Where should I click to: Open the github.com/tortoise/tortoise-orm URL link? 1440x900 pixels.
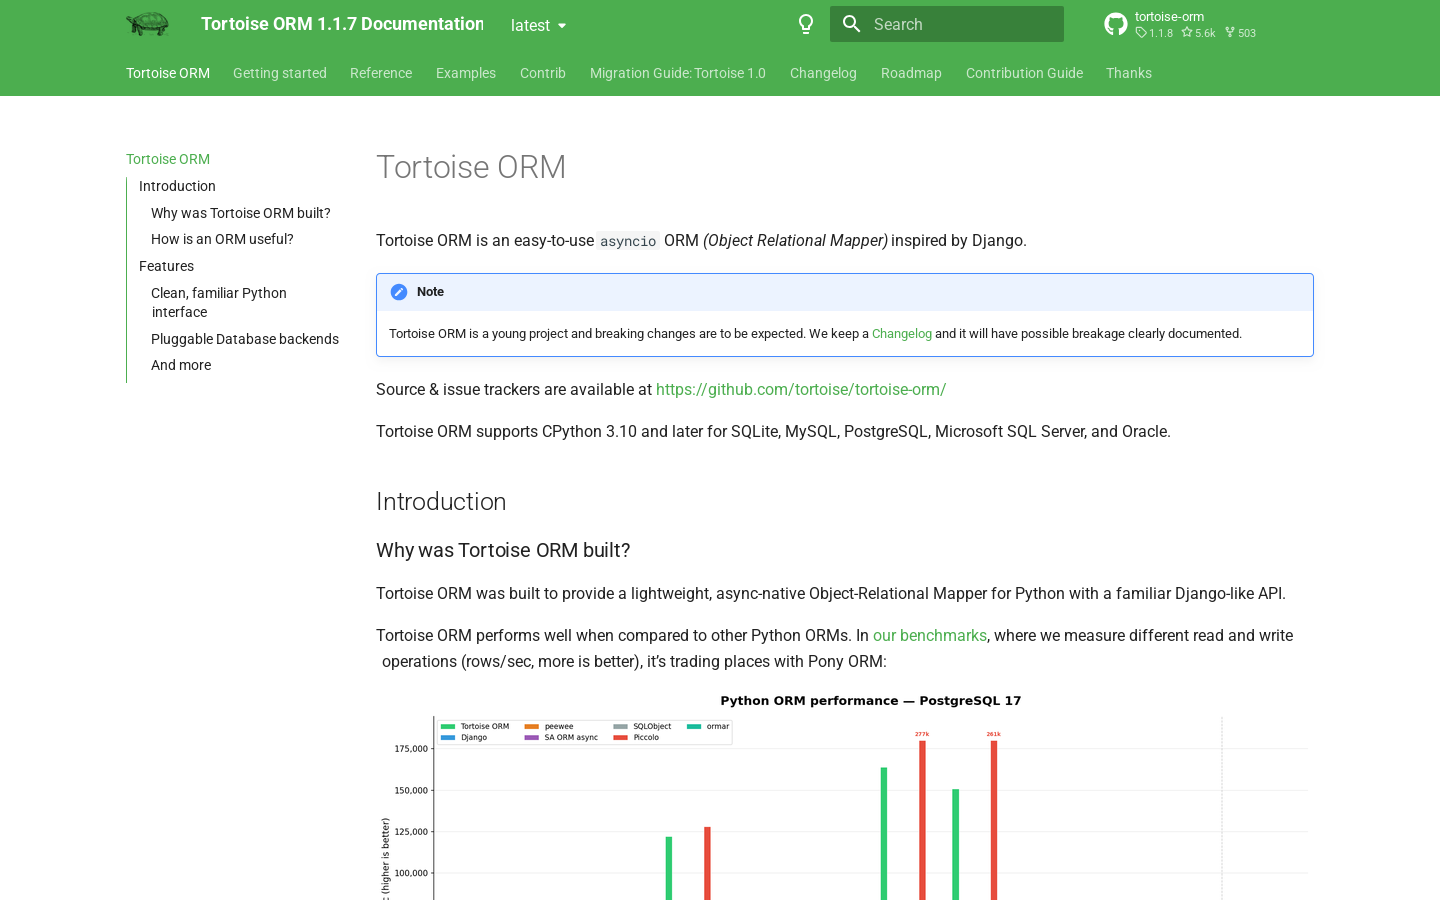801,389
